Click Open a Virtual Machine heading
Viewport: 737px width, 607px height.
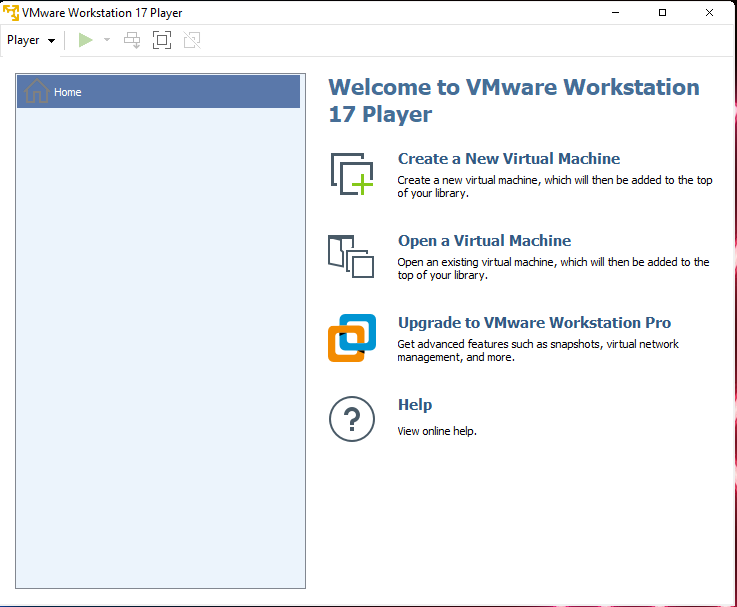pyautogui.click(x=484, y=241)
